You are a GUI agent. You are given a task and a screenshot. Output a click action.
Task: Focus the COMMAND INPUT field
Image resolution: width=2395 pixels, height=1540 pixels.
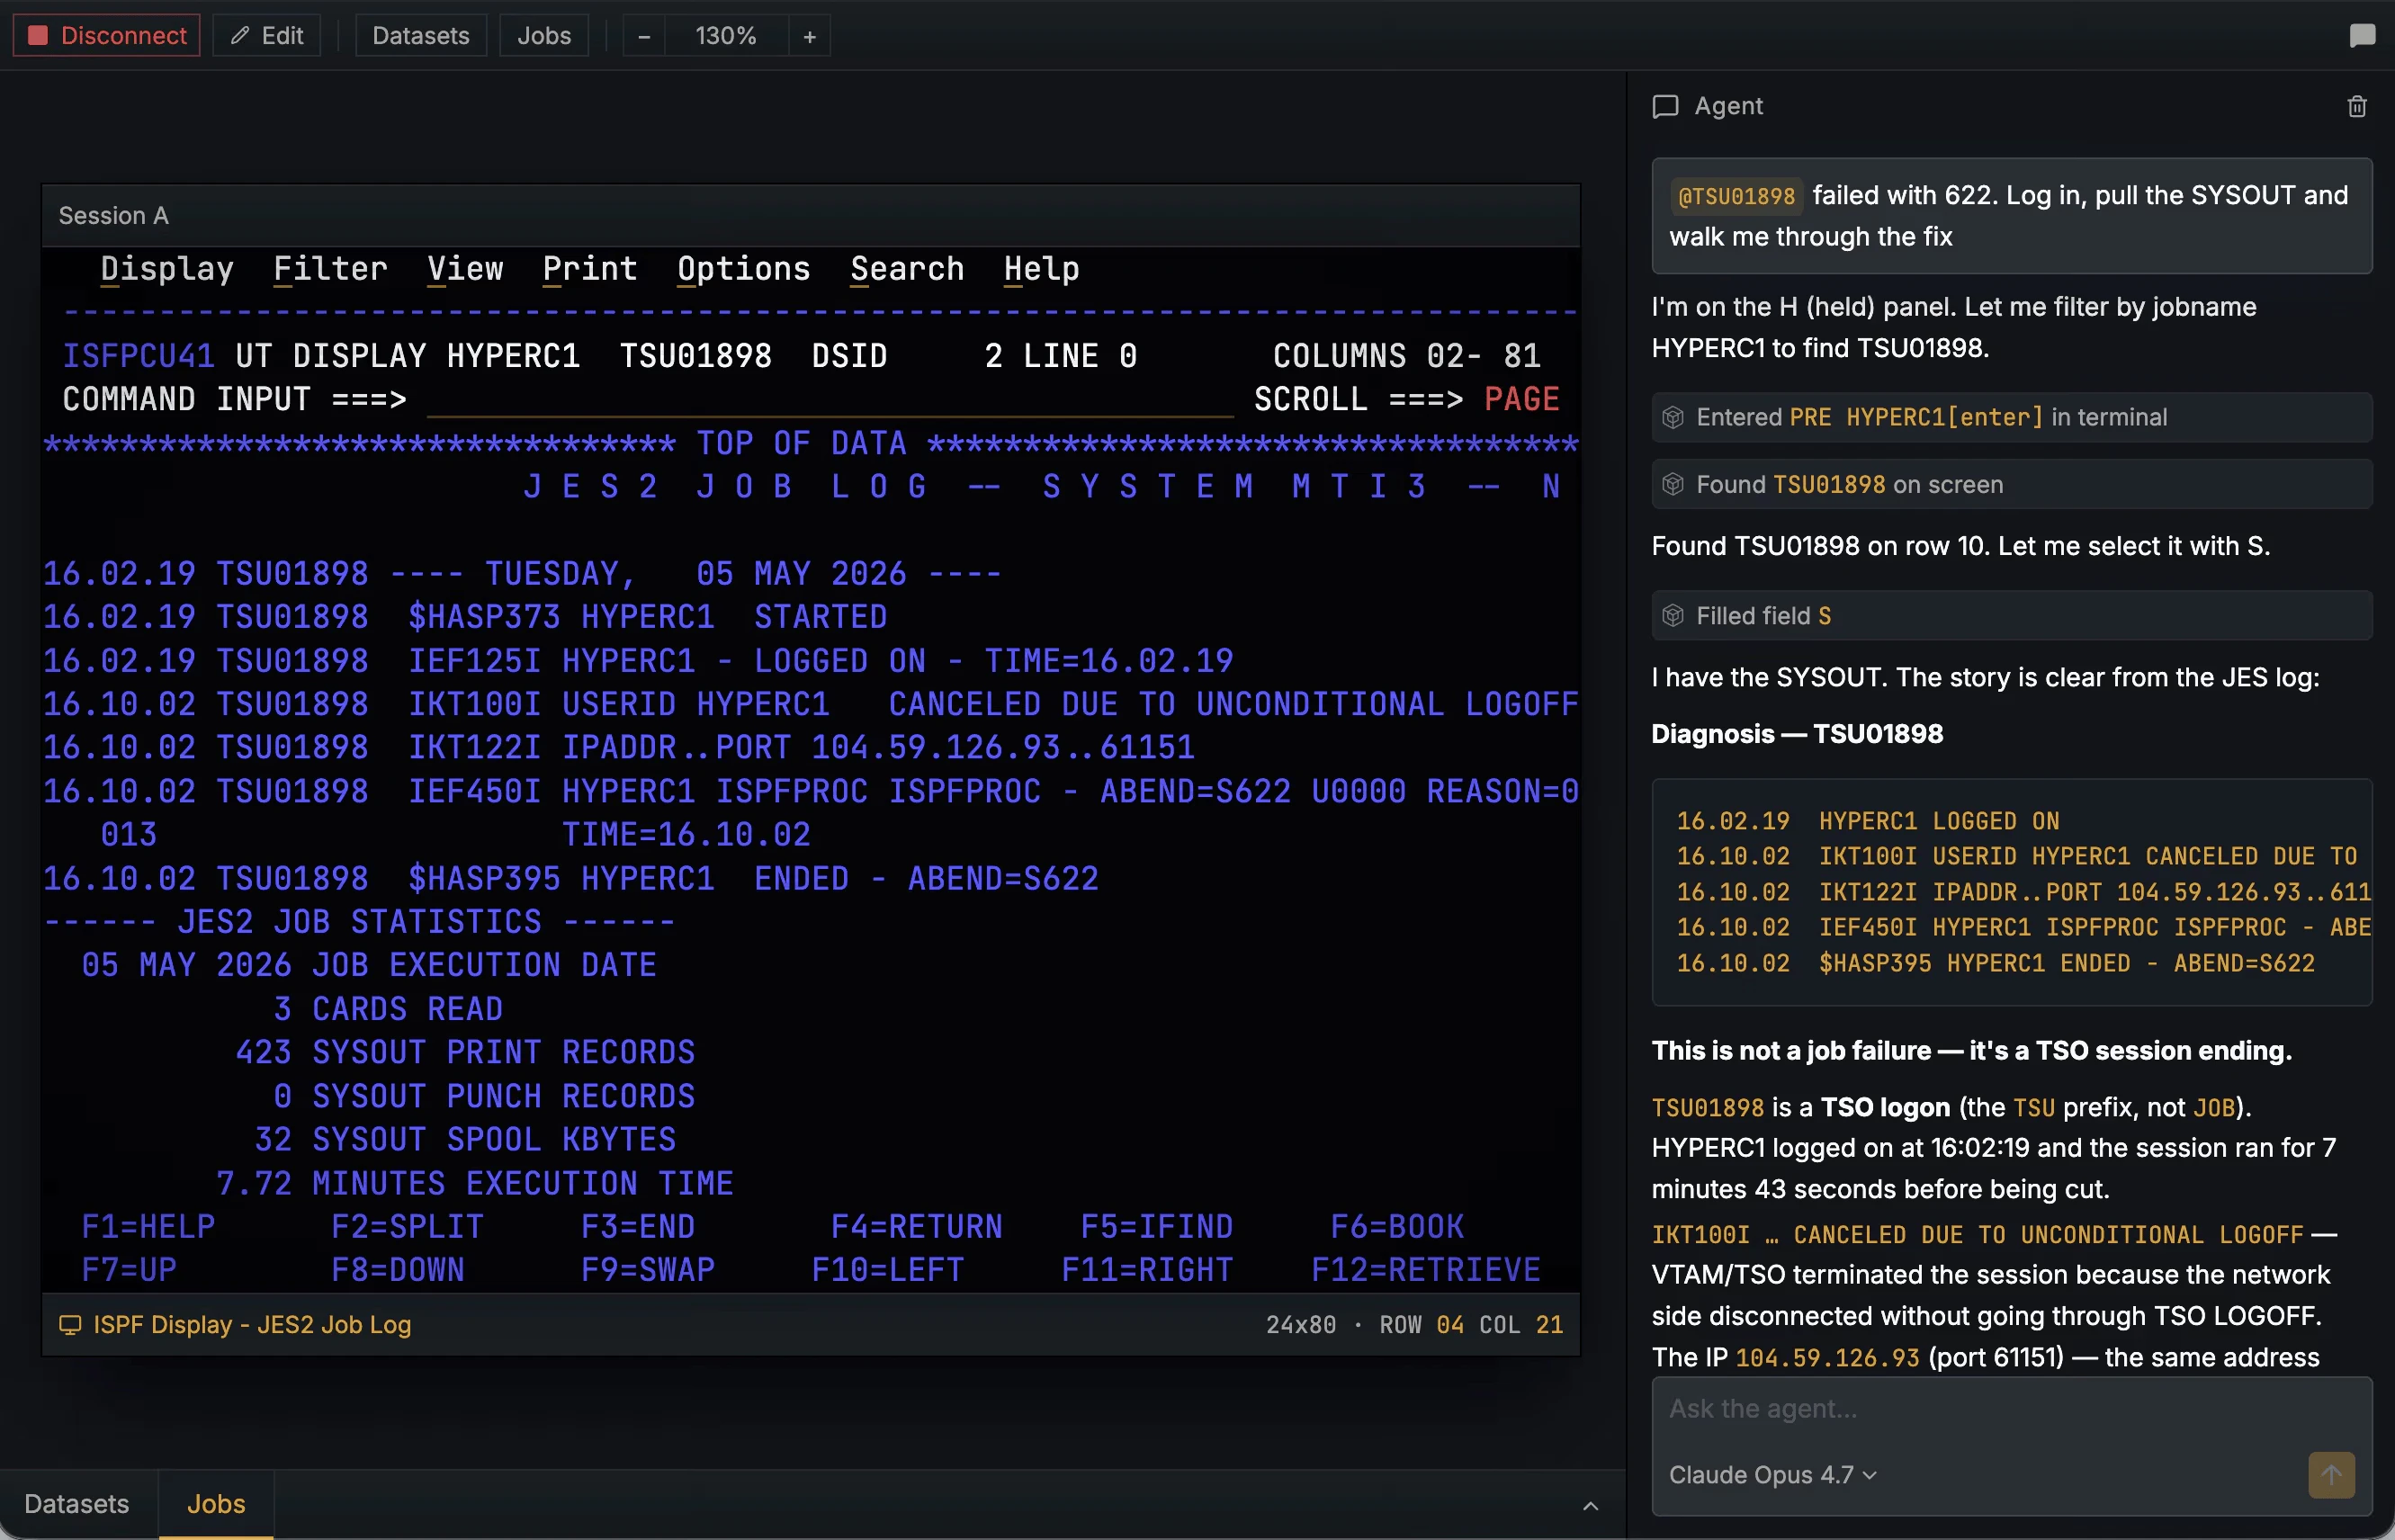(x=830, y=399)
